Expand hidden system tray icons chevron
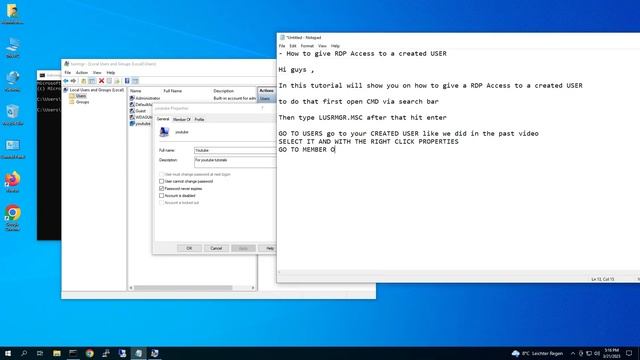Screen dimensions: 640x360 pos(573,353)
